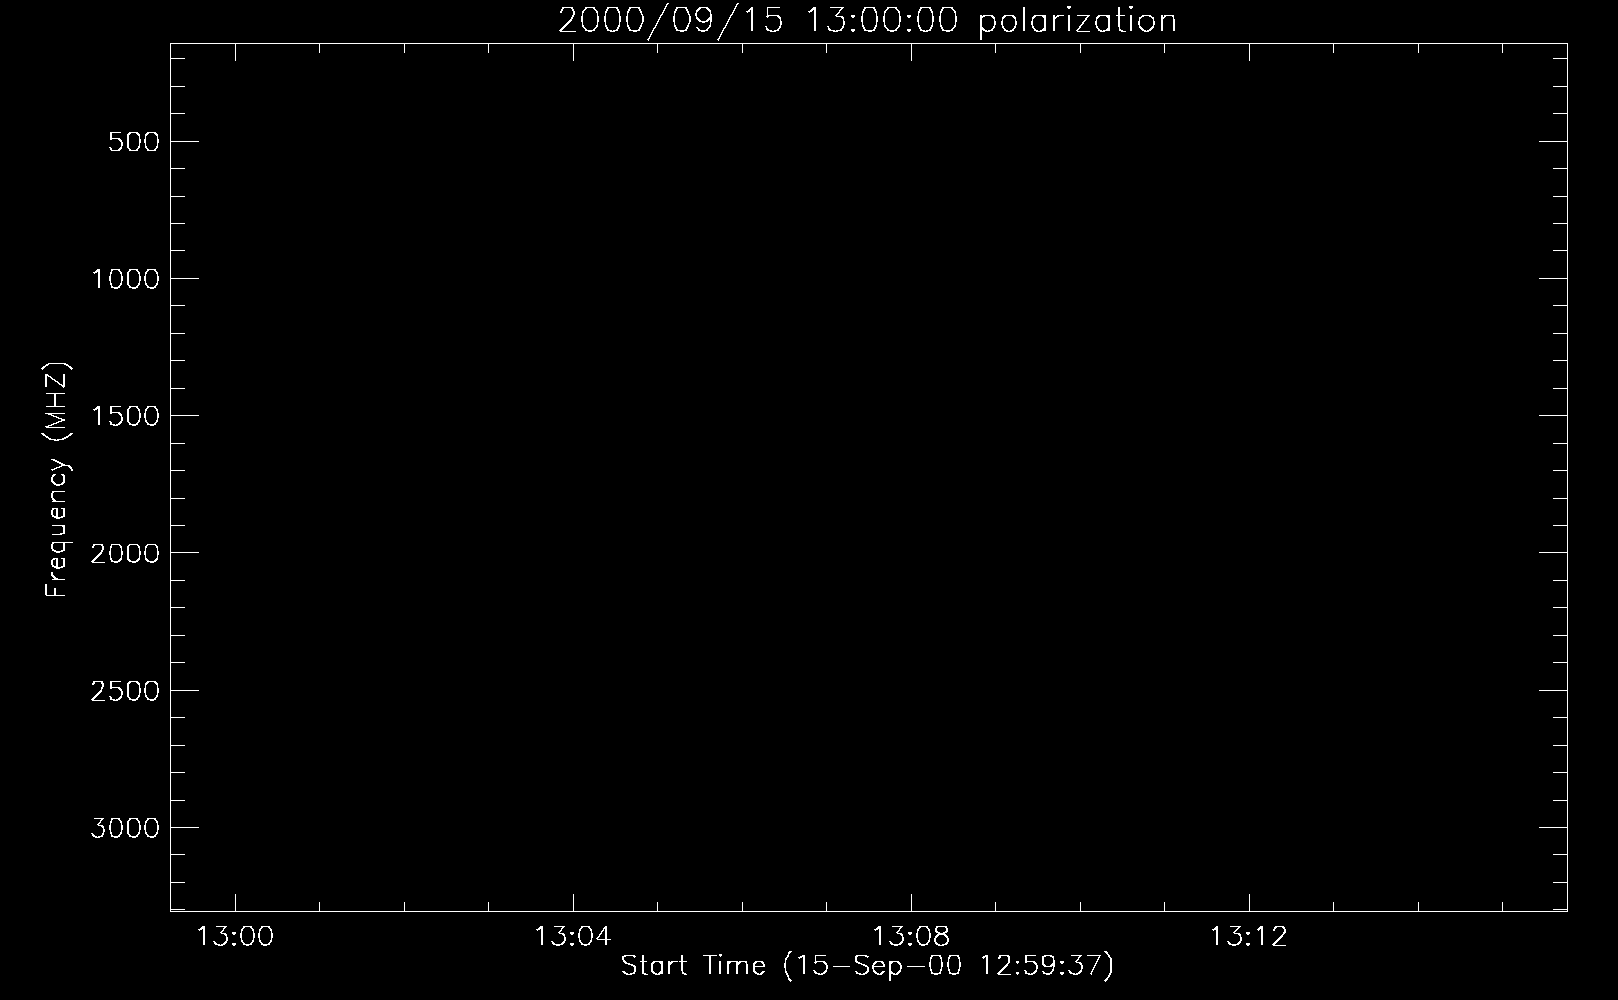
Task: Select the 'Frequency (MHZ)' axis label
Action: [57, 478]
